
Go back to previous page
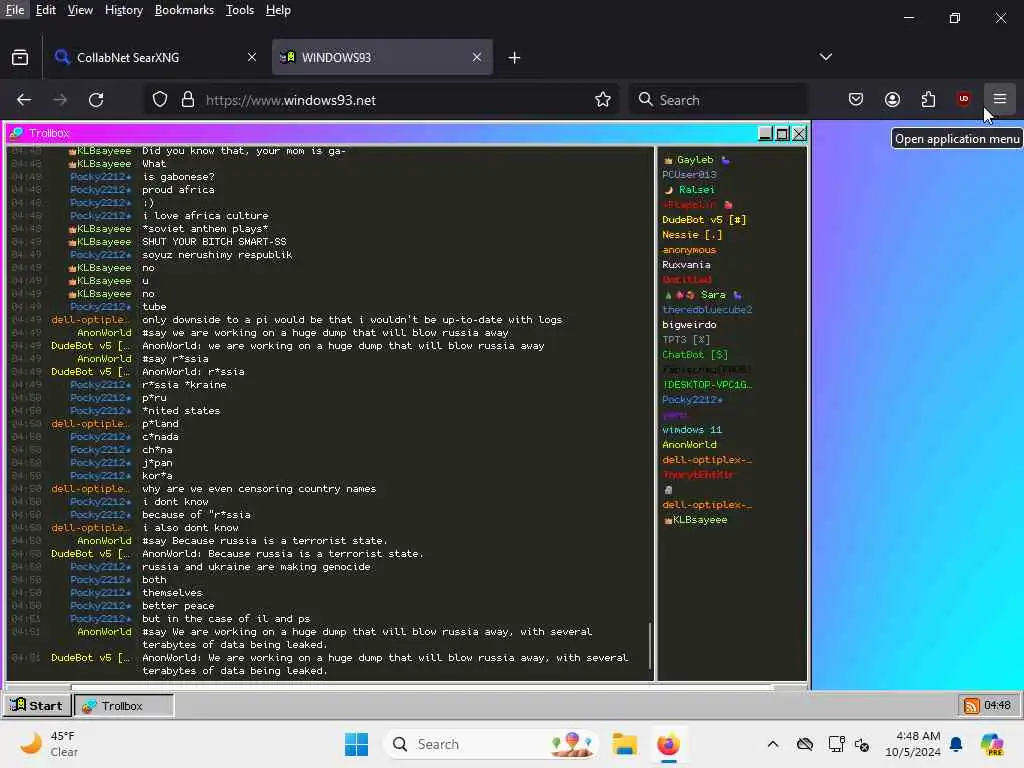point(24,99)
